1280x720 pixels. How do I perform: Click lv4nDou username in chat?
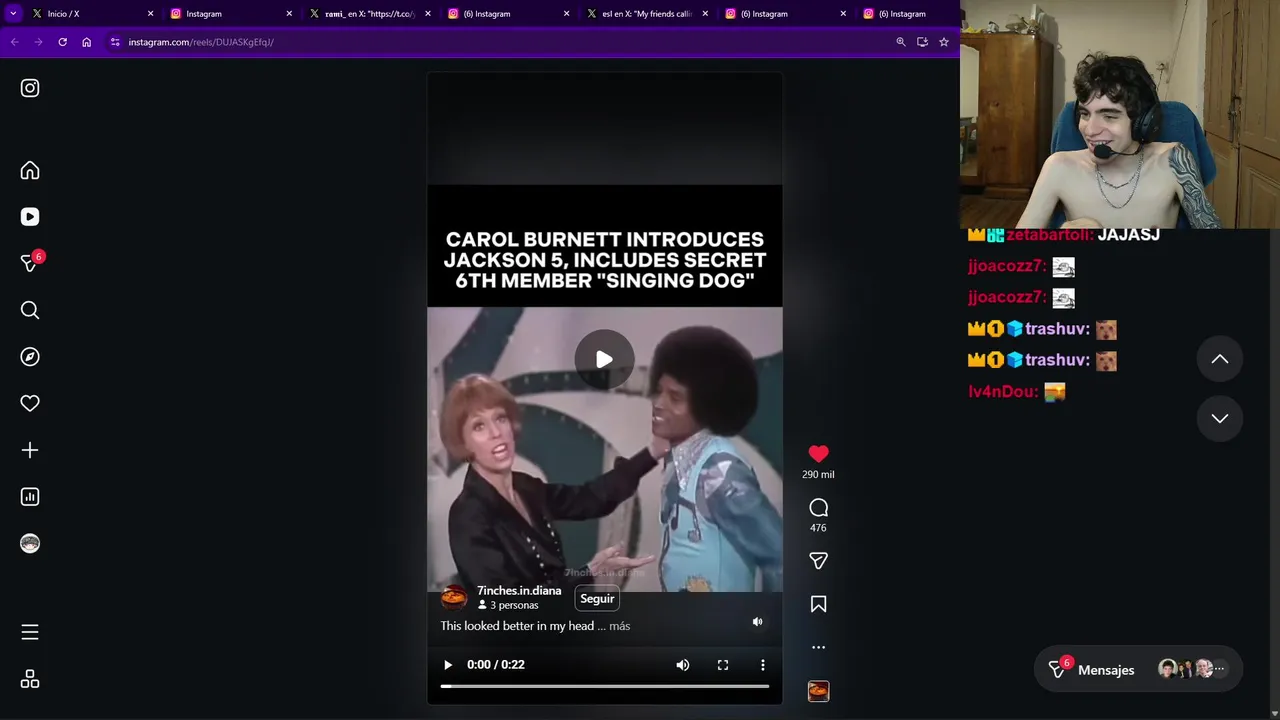pos(1003,392)
